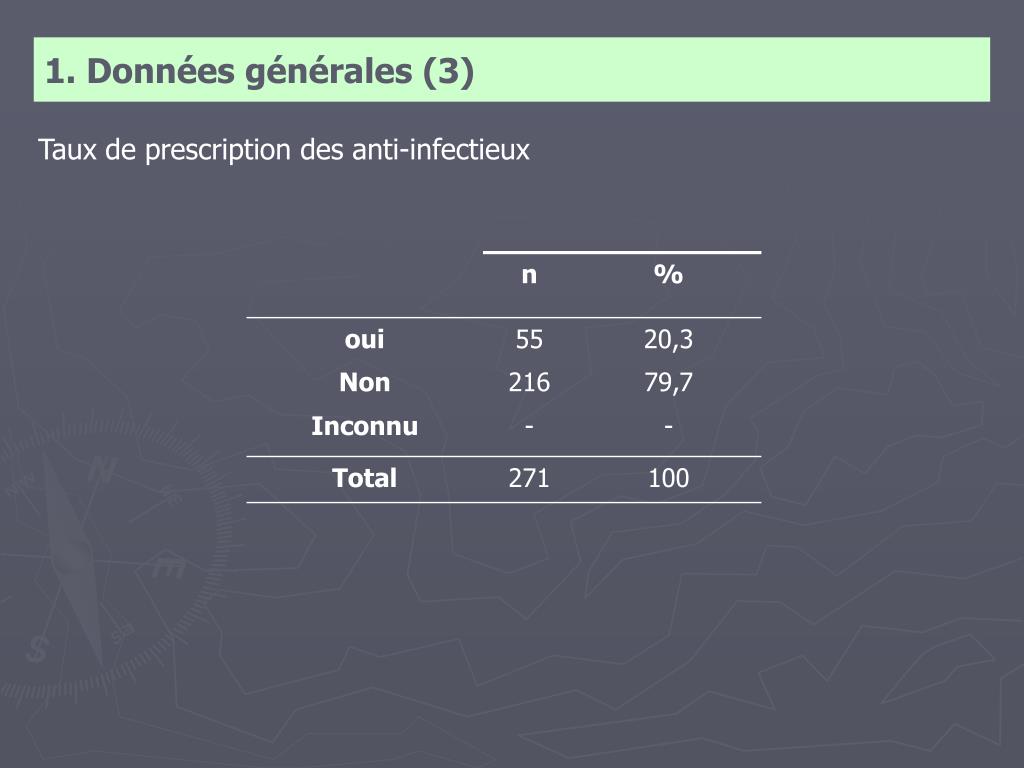Click the compass 'S' letter marking
Image resolution: width=1024 pixels, height=768 pixels.
click(37, 649)
